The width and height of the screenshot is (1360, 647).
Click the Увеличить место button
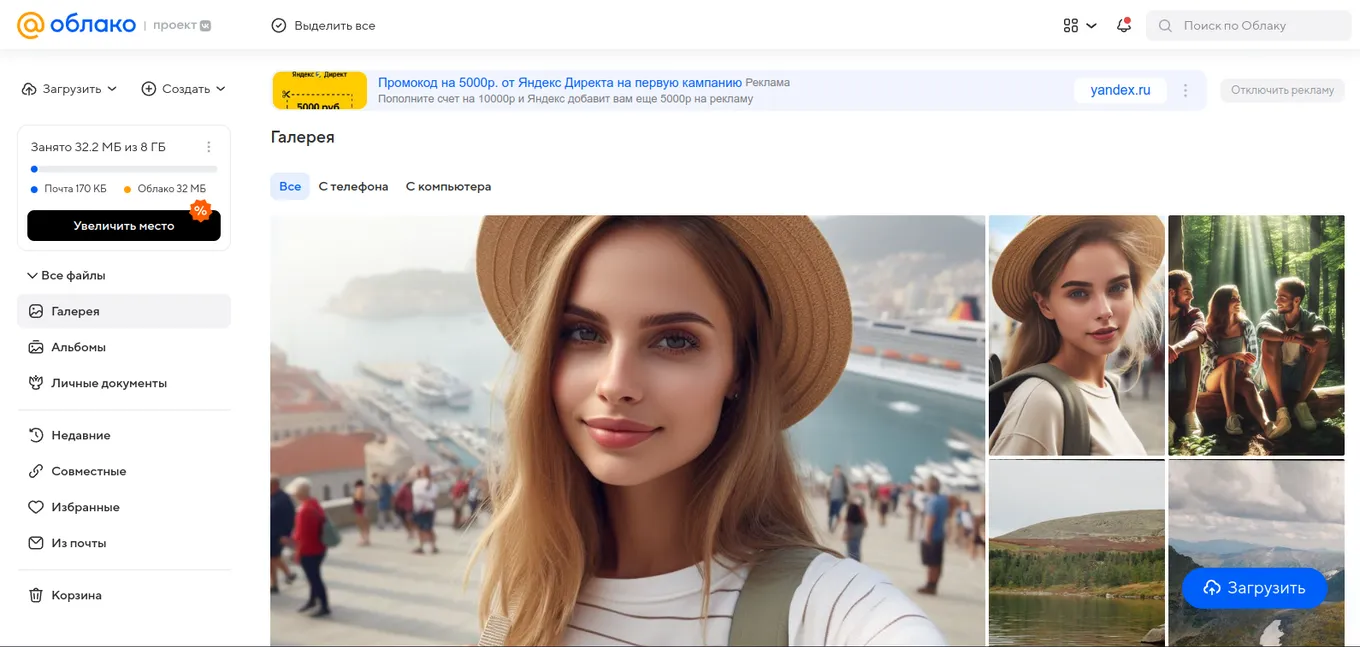[124, 226]
